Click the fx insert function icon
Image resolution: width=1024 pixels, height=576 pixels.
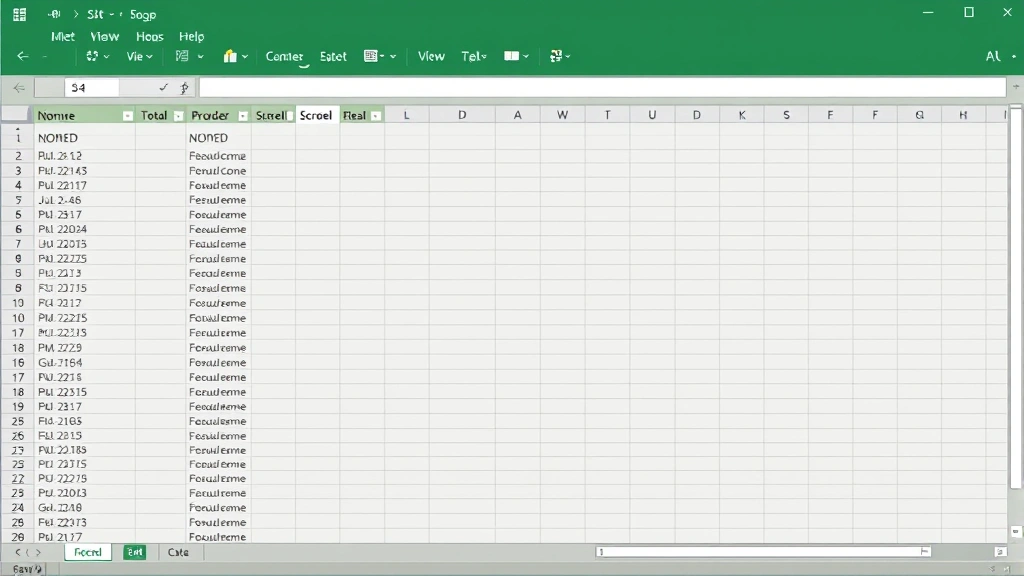[x=185, y=87]
